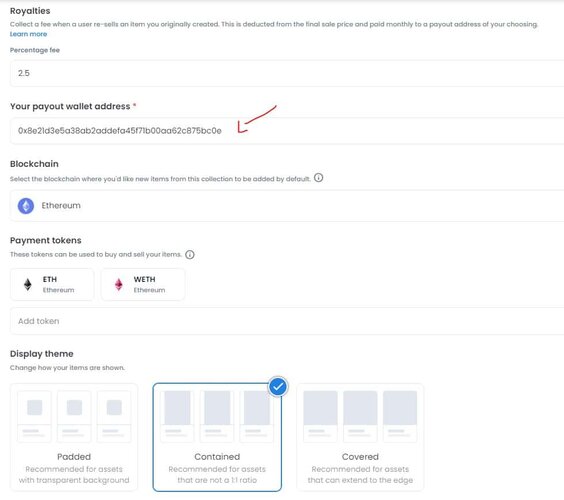Image resolution: width=564 pixels, height=500 pixels.
Task: Click the Ethereum blockchain logo icon
Action: [26, 206]
